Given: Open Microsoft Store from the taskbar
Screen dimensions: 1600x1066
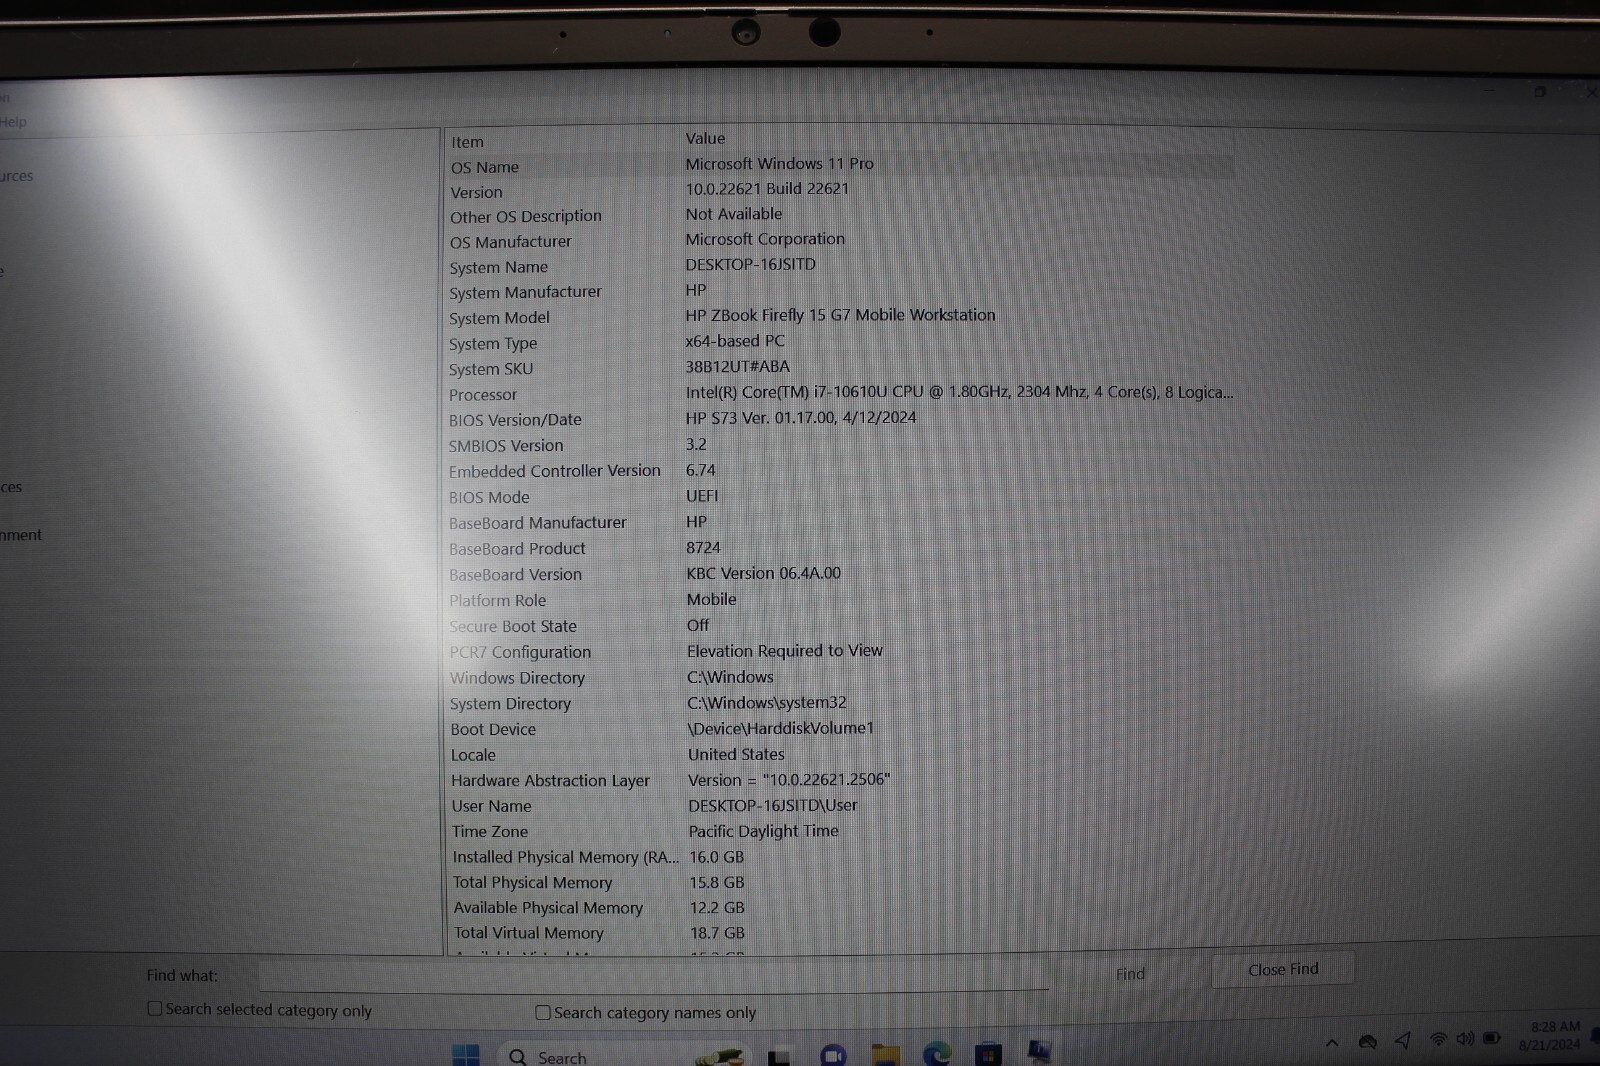Looking at the screenshot, I should tap(988, 1054).
